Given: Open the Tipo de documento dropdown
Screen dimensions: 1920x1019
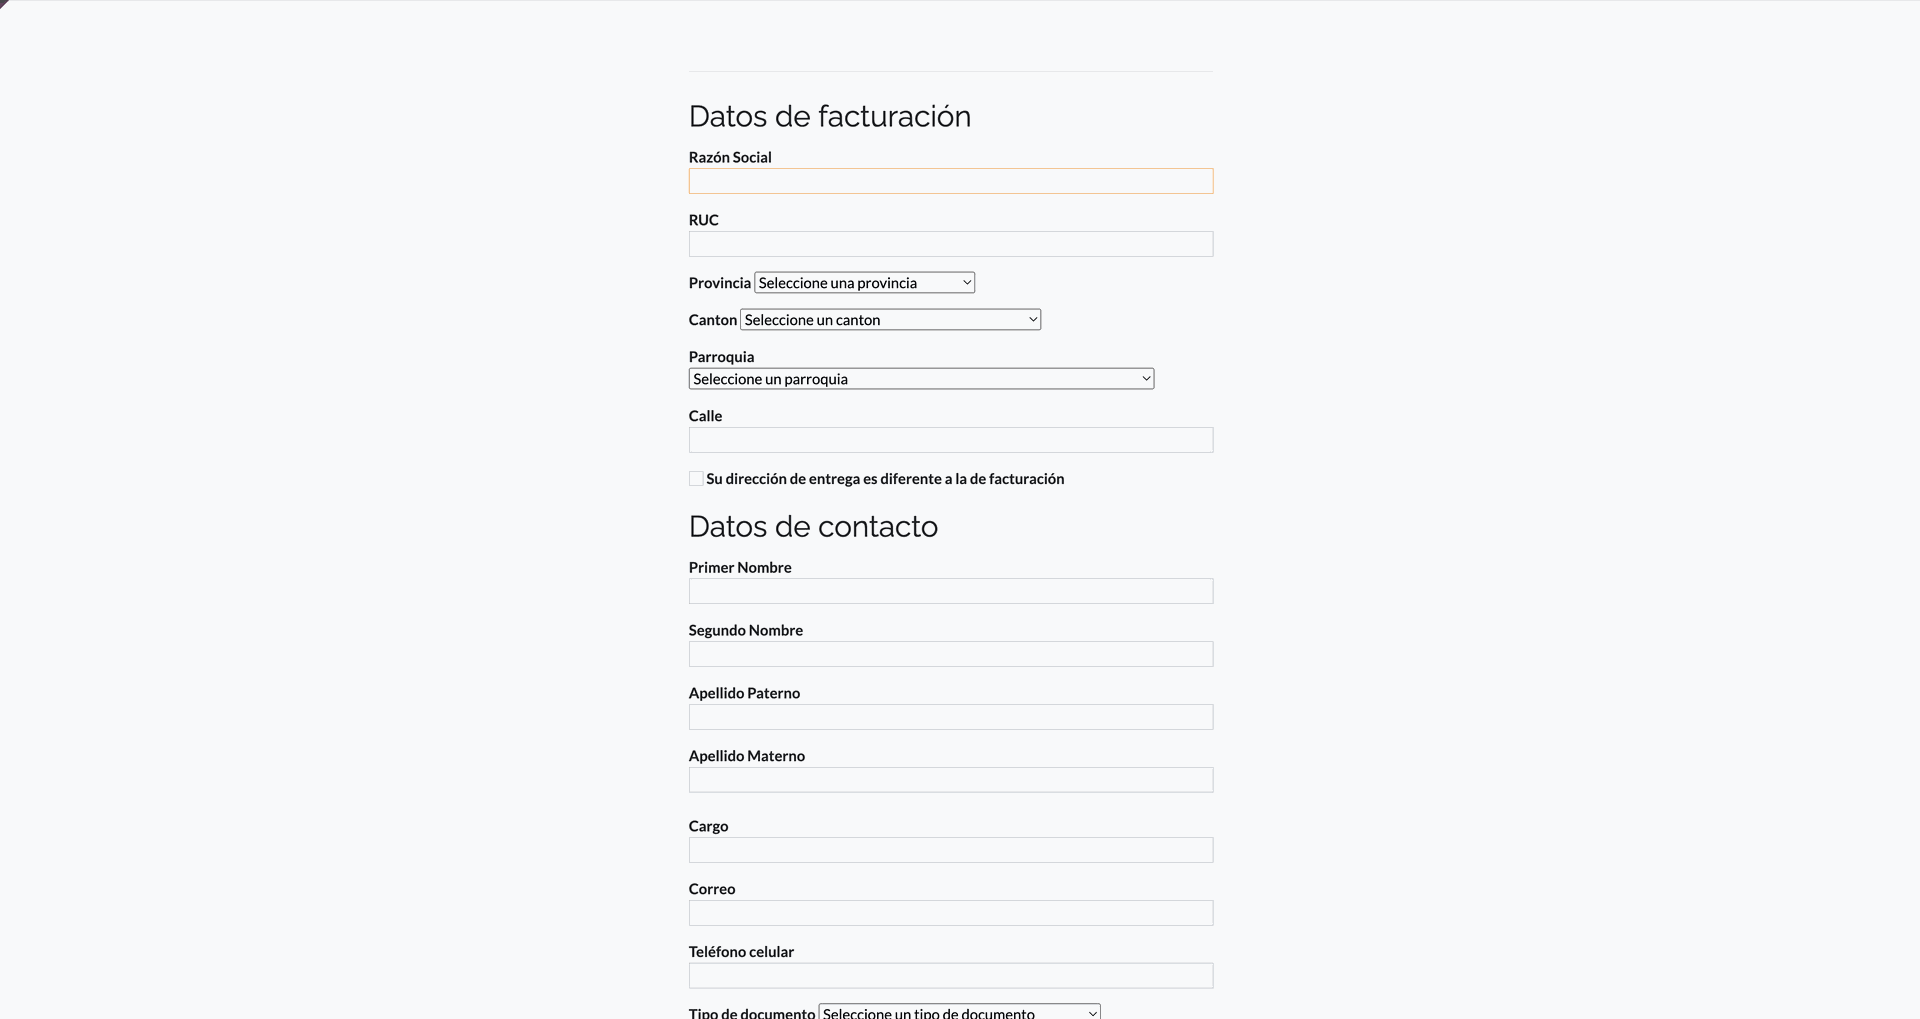Looking at the screenshot, I should point(959,1012).
